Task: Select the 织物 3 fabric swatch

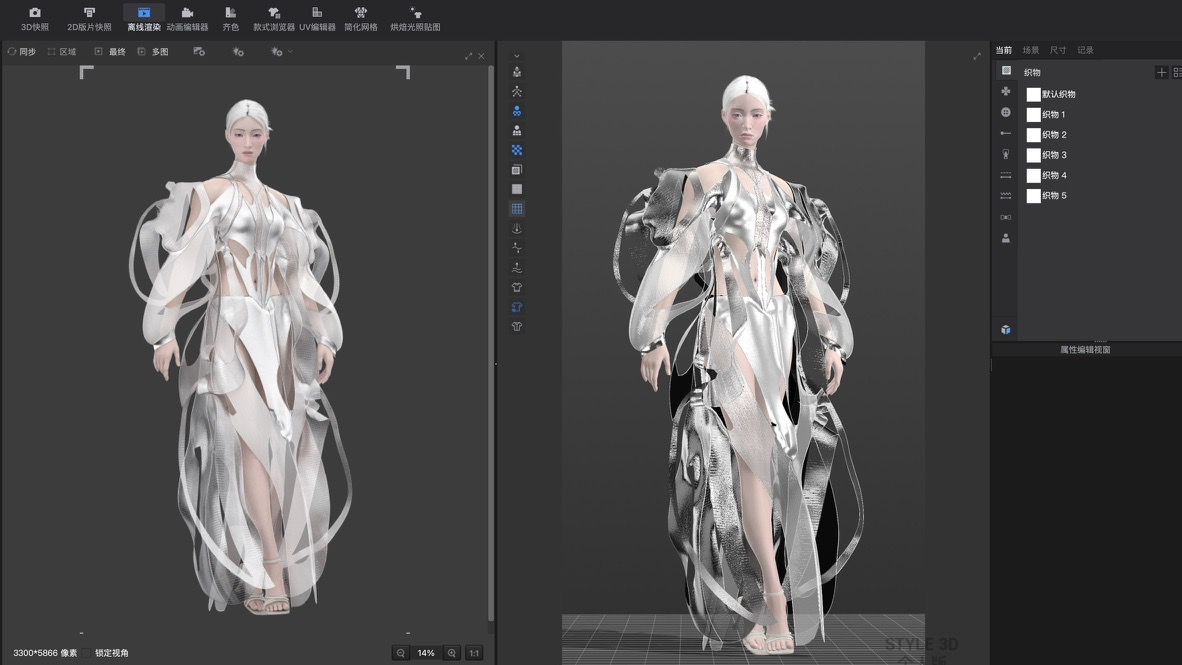Action: [x=1034, y=155]
